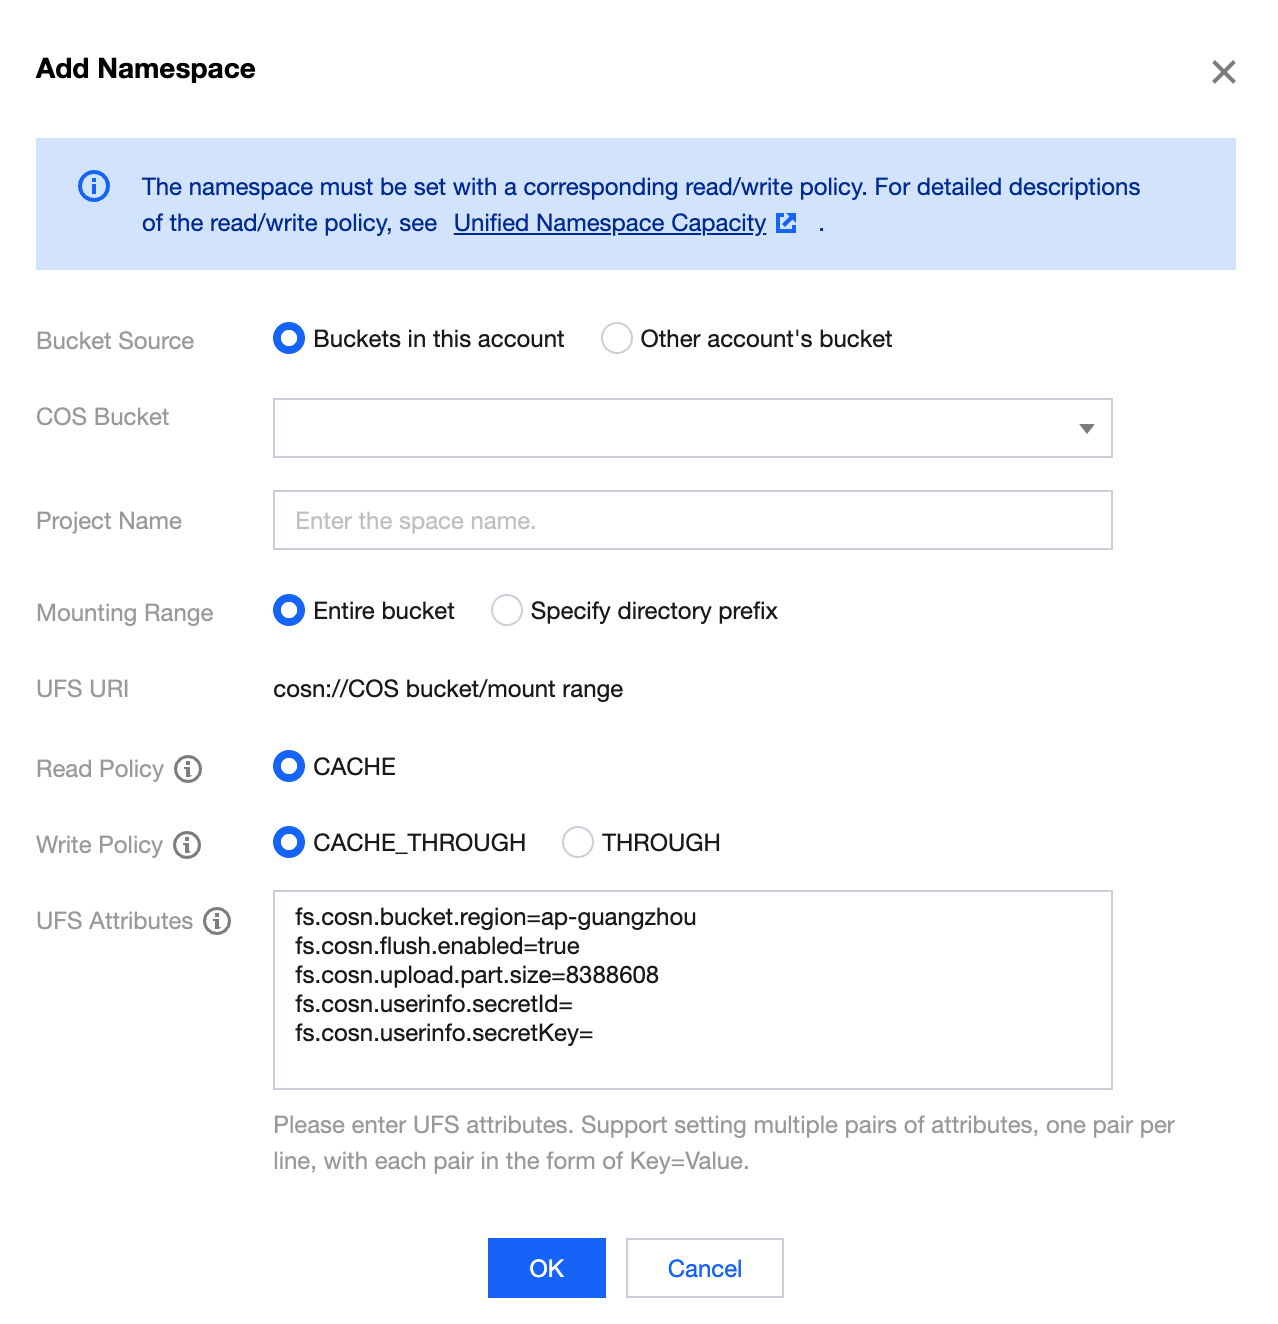Image resolution: width=1278 pixels, height=1324 pixels.
Task: Close the Add Namespace dialog
Action: (1223, 72)
